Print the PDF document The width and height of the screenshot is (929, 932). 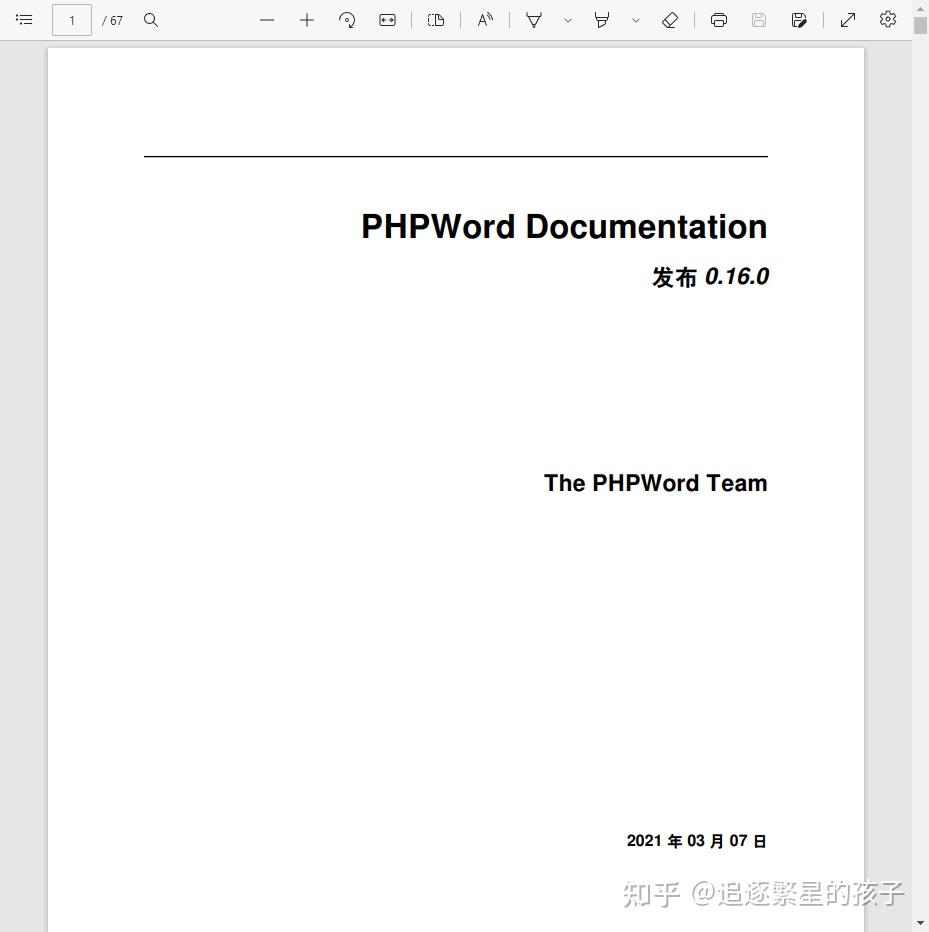[719, 20]
